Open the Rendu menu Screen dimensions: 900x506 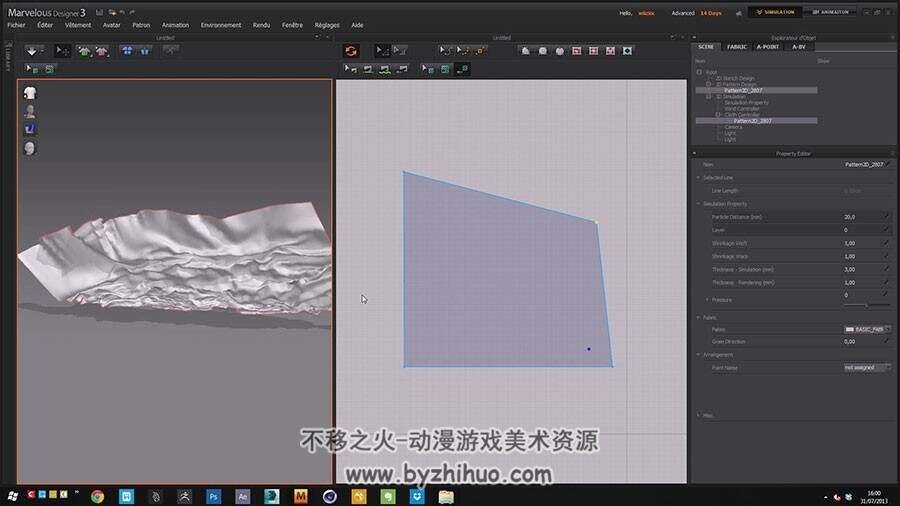click(x=261, y=25)
